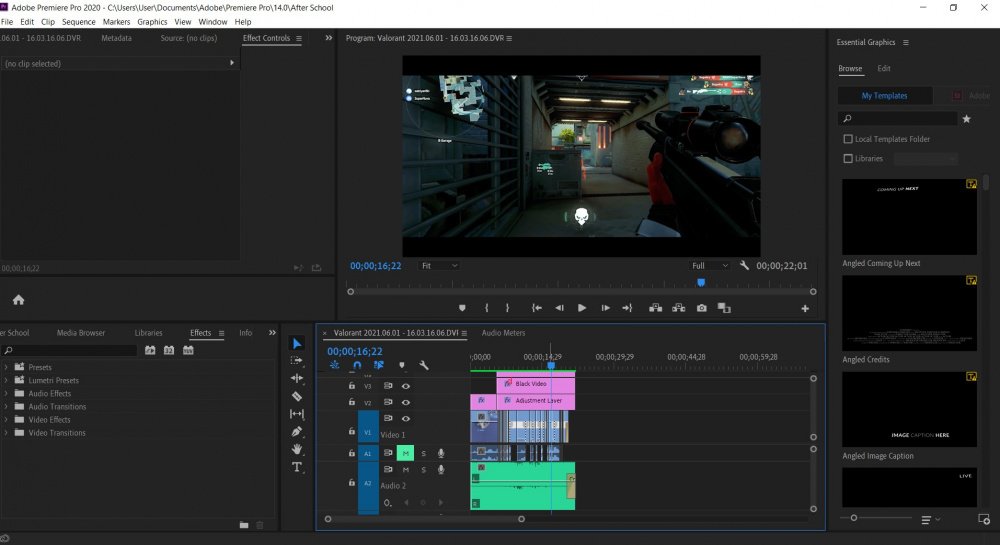Select the Pen tool
This screenshot has width=1000, height=545.
click(x=297, y=432)
